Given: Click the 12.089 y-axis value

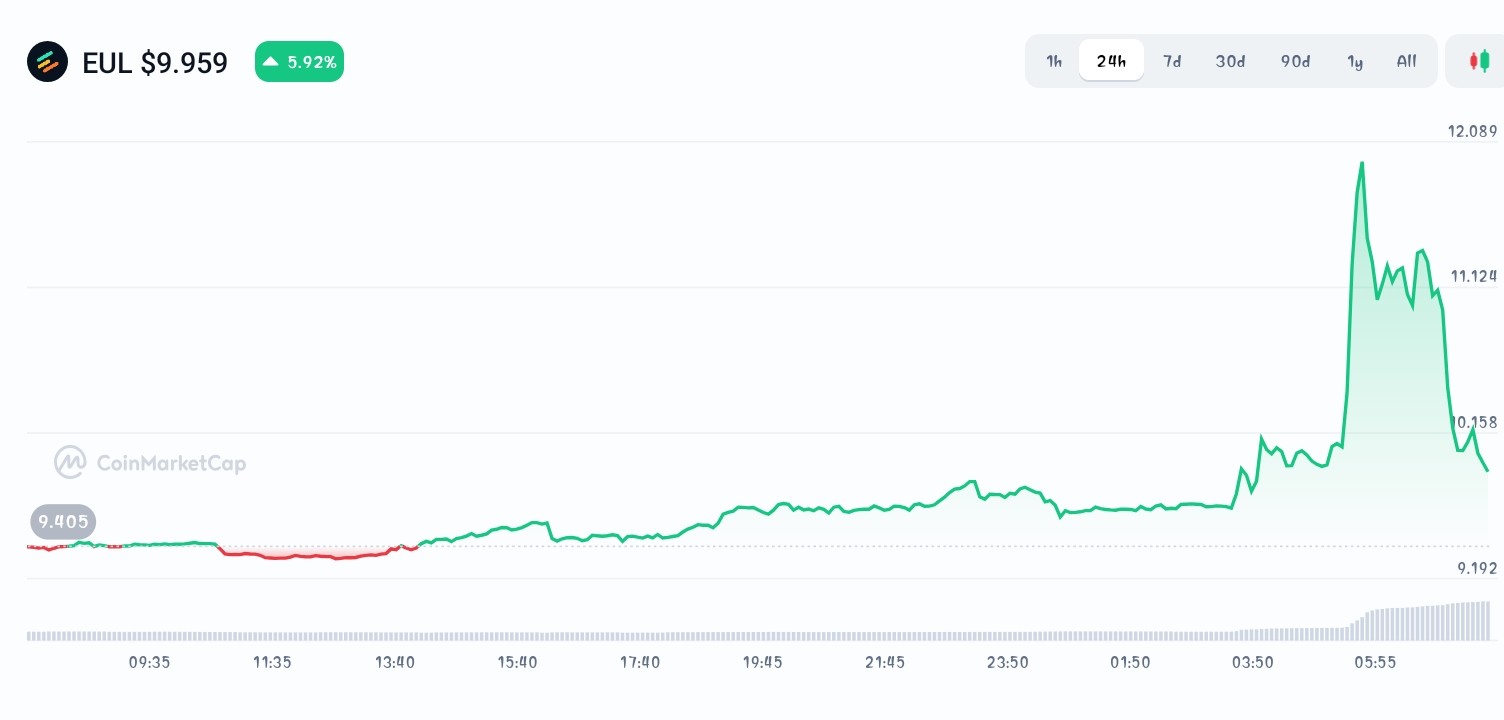Looking at the screenshot, I should pos(1472,131).
